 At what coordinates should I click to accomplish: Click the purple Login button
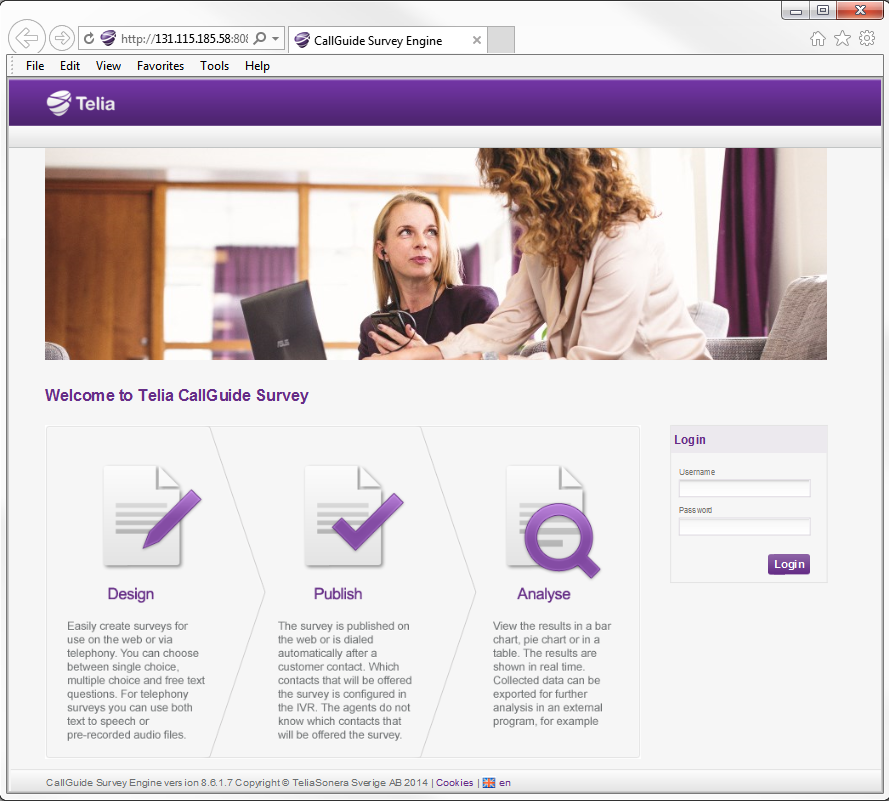click(x=789, y=564)
